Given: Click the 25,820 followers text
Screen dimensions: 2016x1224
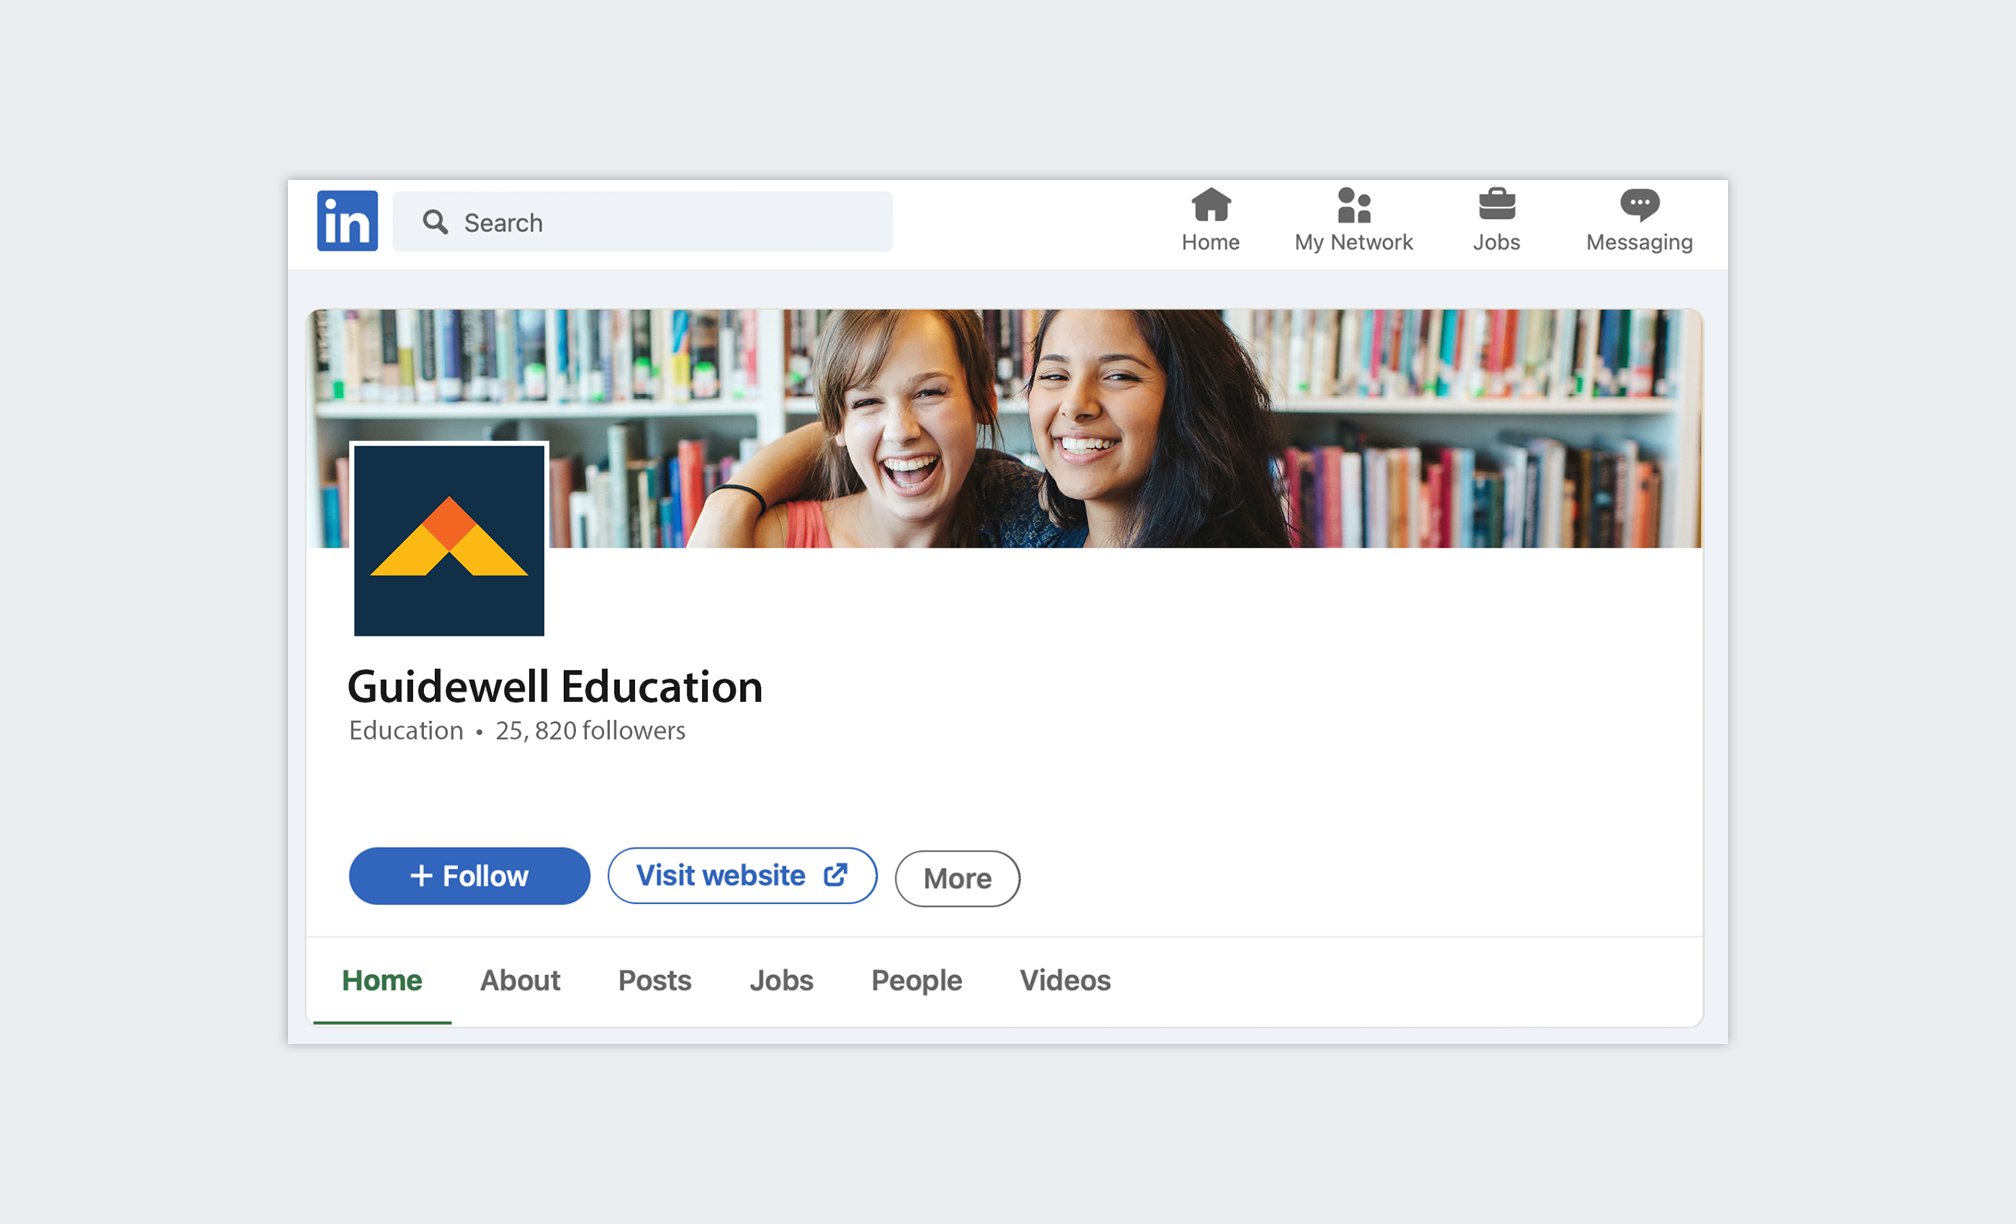Looking at the screenshot, I should pos(590,731).
